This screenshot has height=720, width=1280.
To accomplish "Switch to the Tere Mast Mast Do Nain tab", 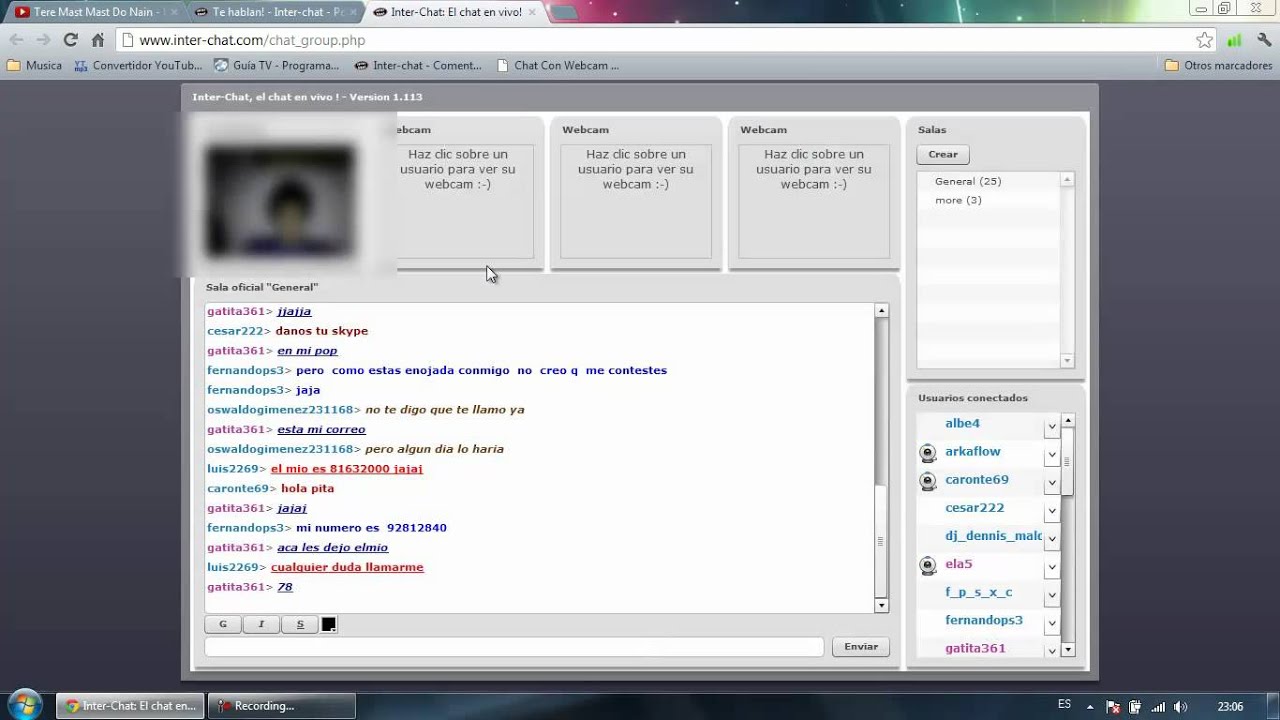I will click(95, 12).
